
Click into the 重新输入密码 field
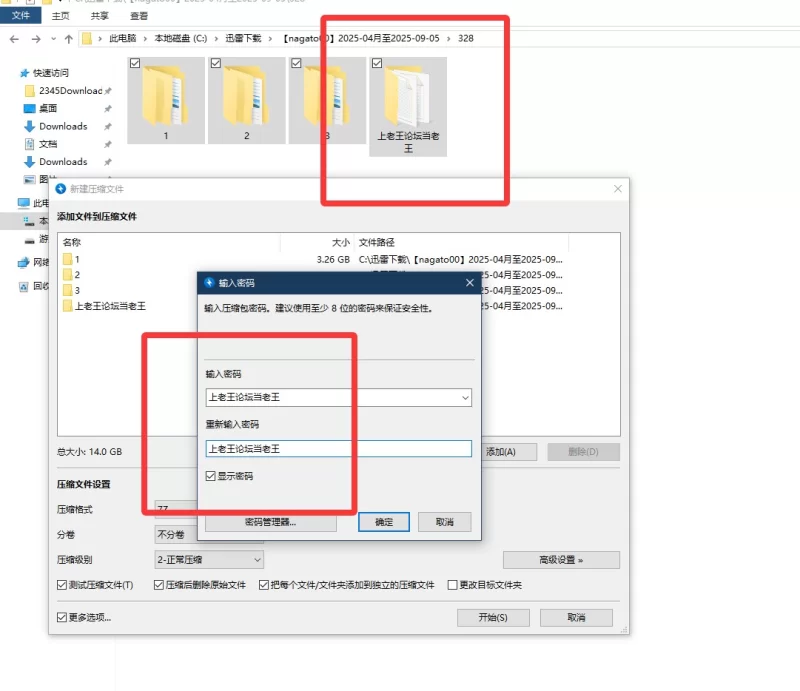click(339, 449)
